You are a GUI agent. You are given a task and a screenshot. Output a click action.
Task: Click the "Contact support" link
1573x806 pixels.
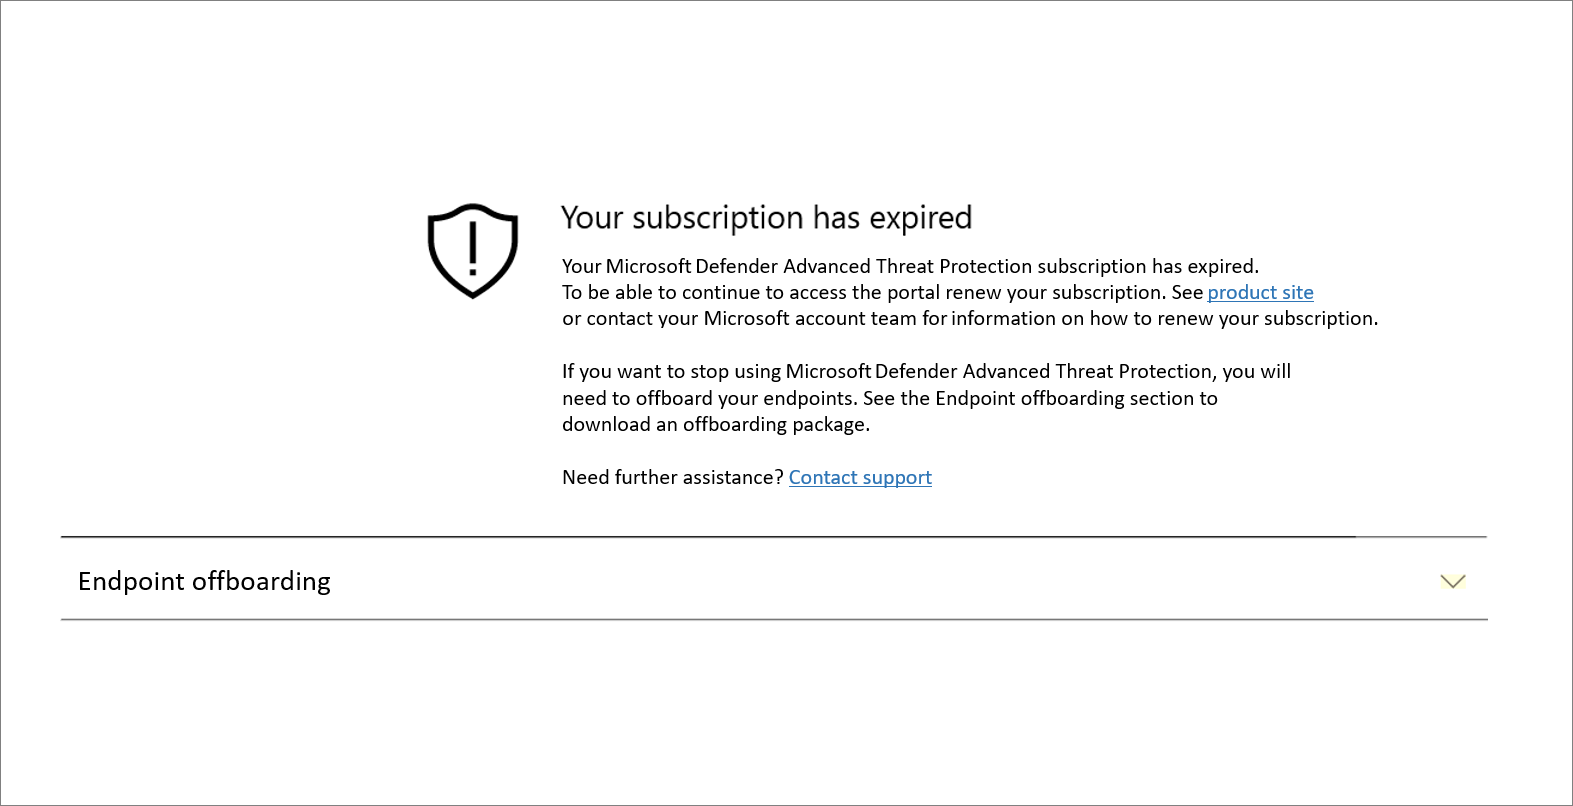(x=860, y=478)
